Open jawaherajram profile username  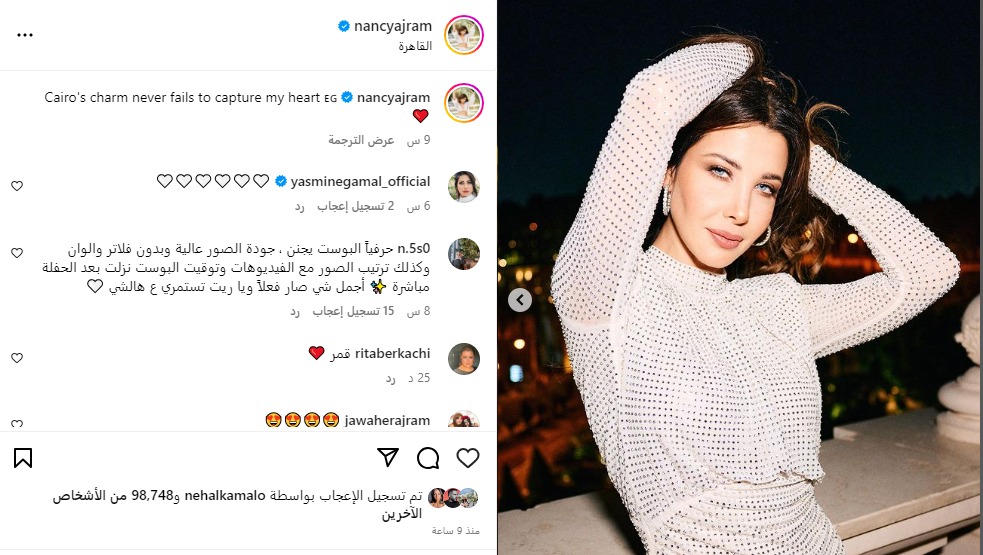[387, 421]
